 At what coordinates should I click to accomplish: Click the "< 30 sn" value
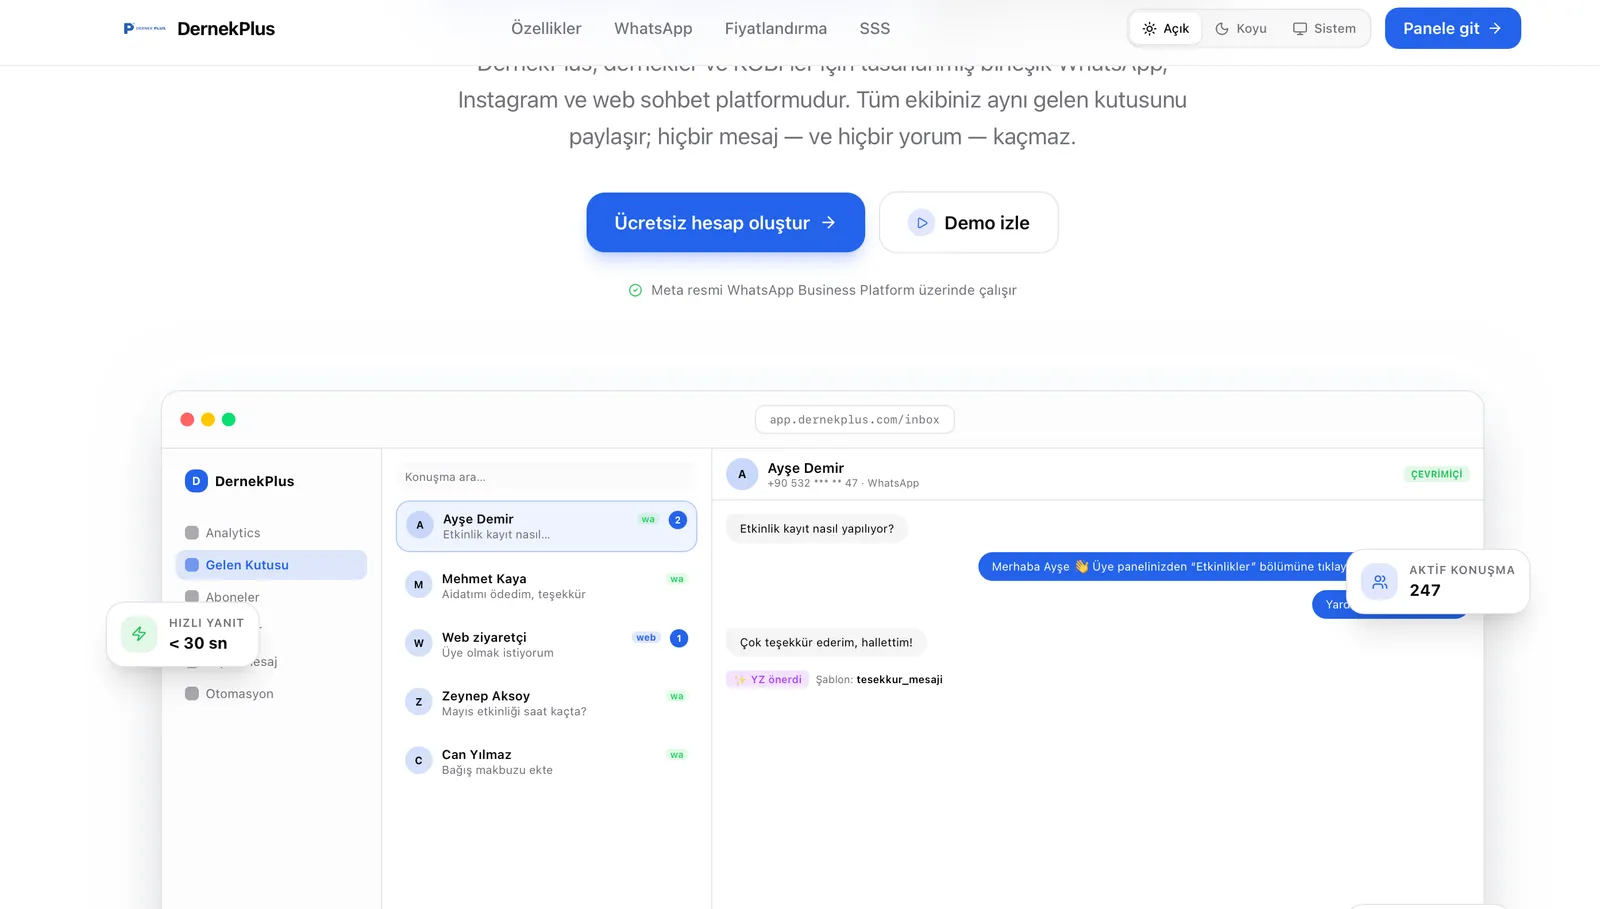coord(198,644)
